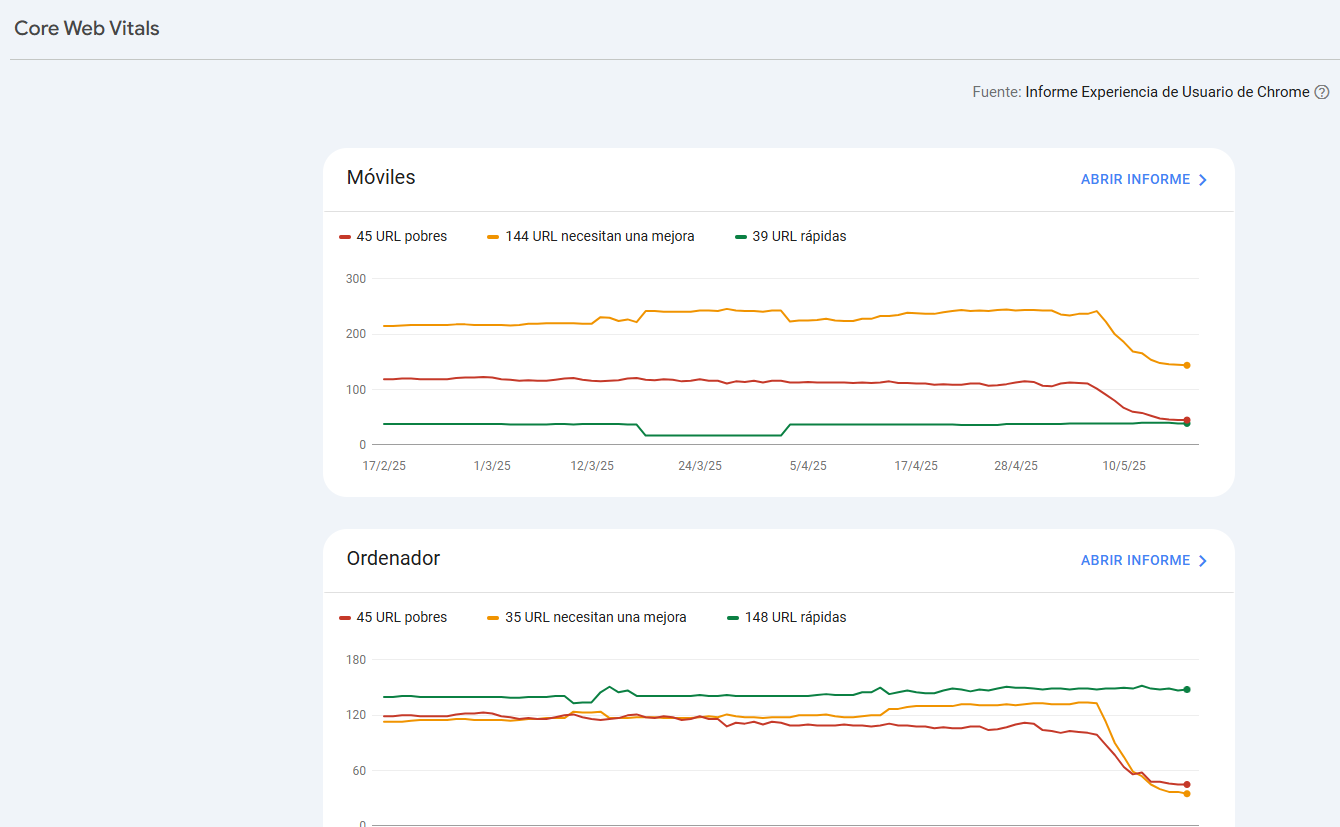Click orange swatch for 144 URL necesitan una mejora
Image resolution: width=1340 pixels, height=827 pixels.
[493, 237]
